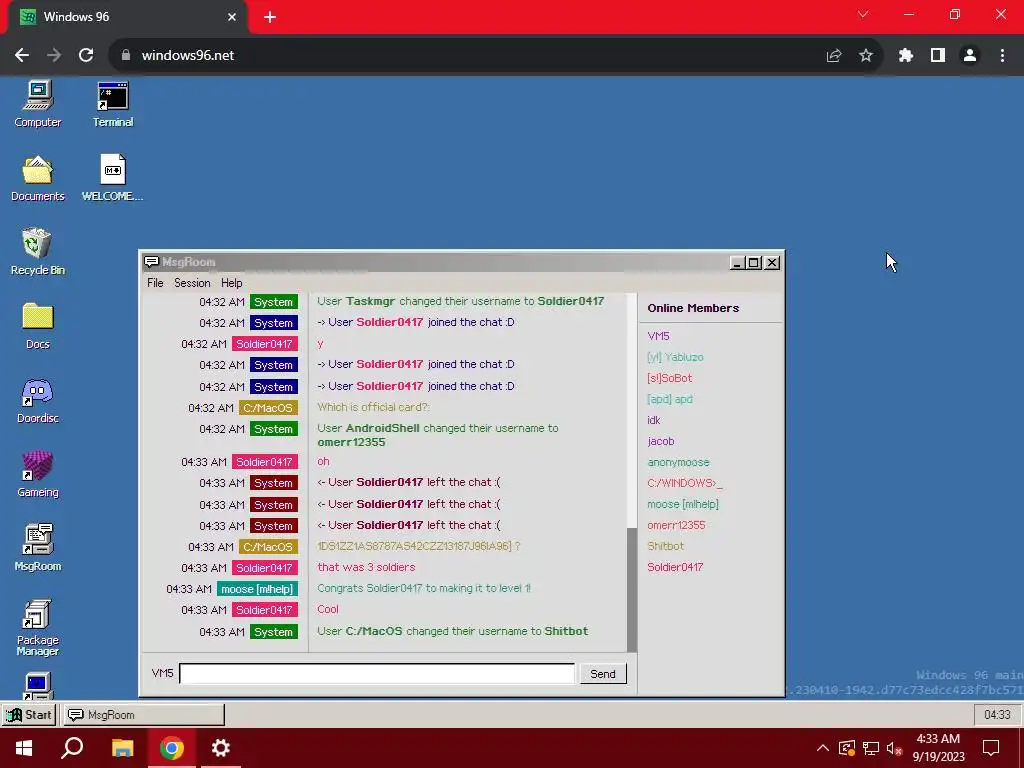This screenshot has width=1024, height=768.
Task: Select omerr12355 in Online Members list
Action: 676,524
